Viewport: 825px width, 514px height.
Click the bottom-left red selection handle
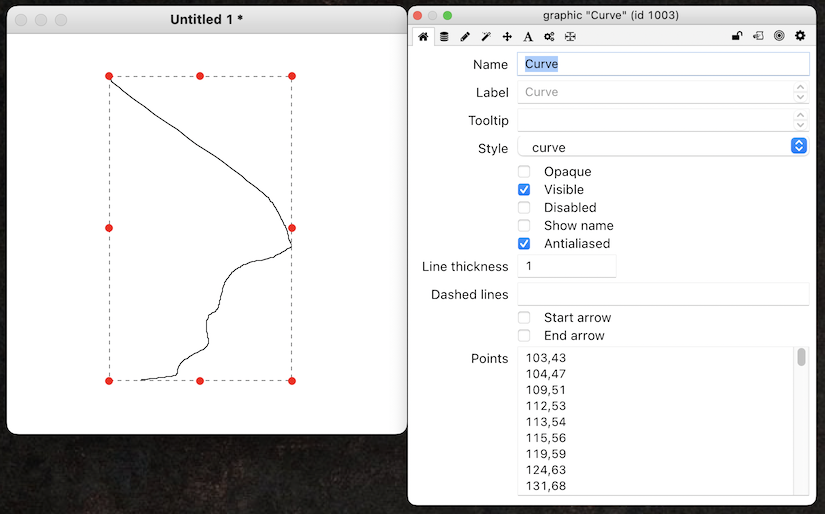coord(109,381)
